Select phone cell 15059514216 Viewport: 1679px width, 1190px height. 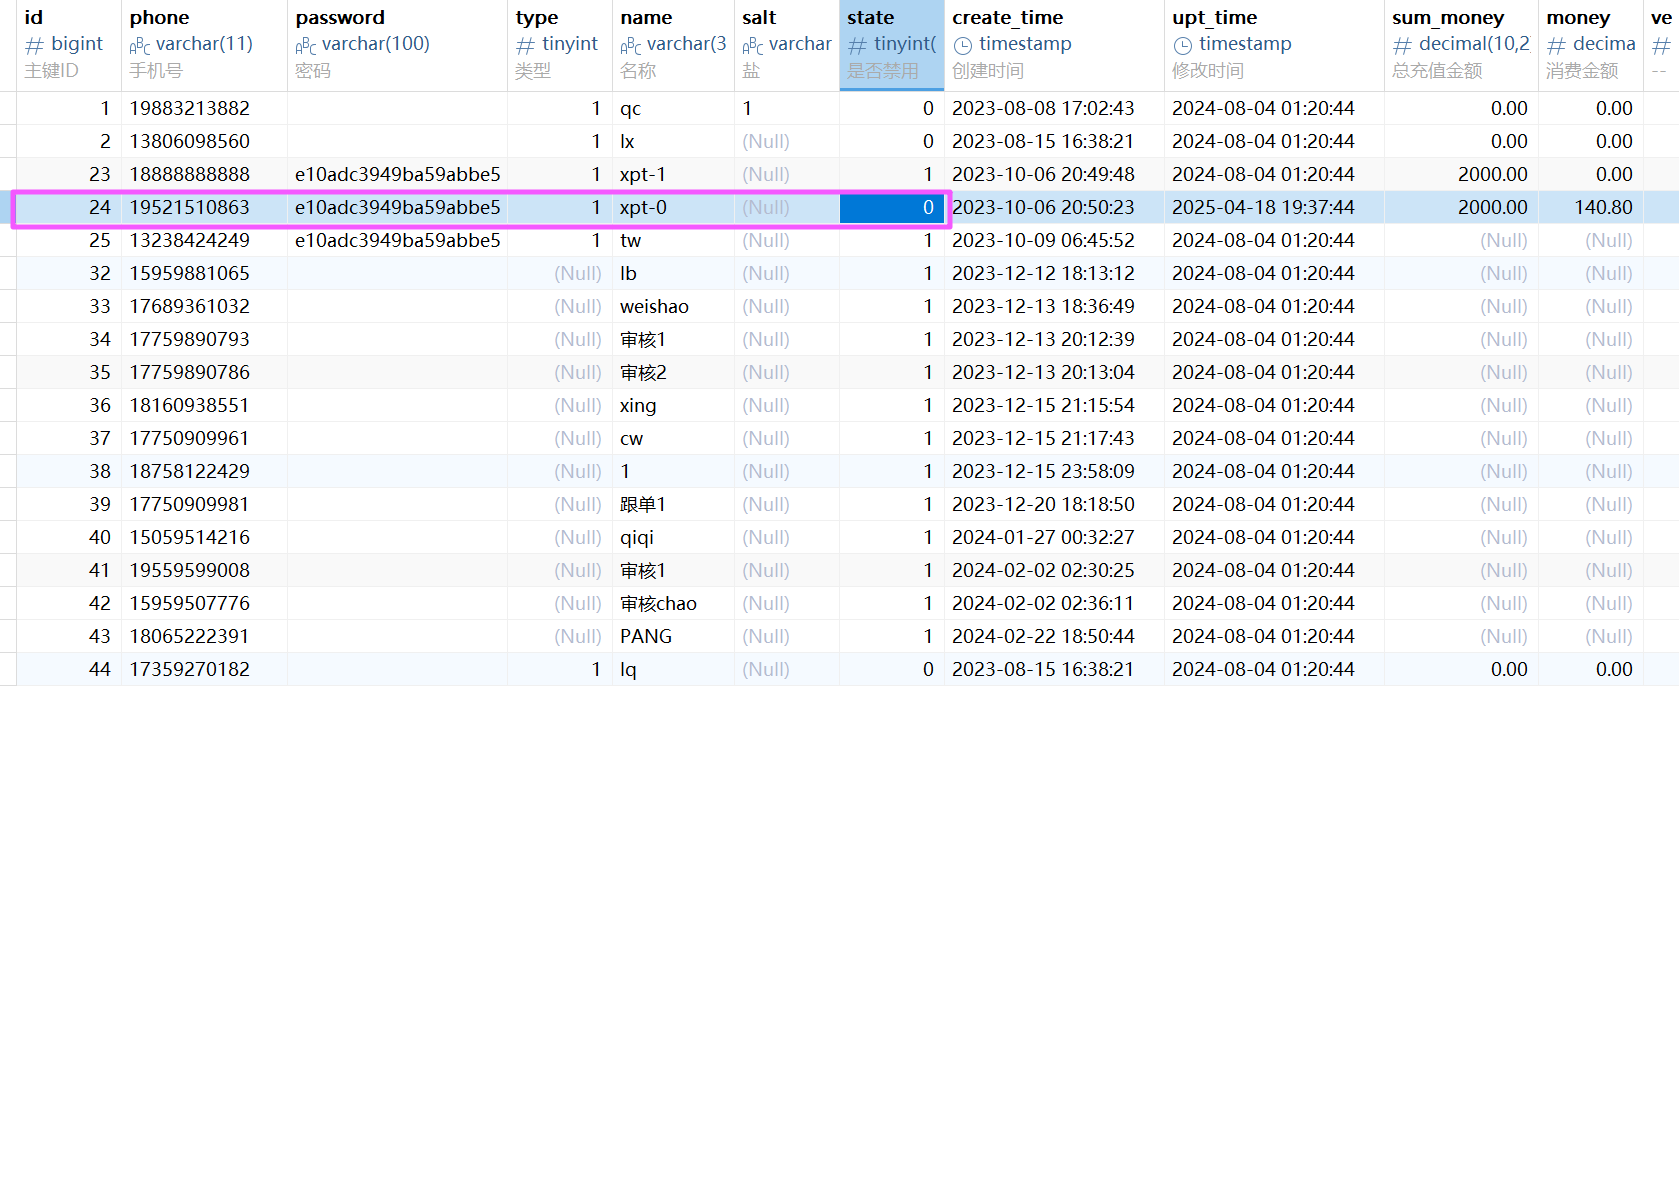(x=204, y=537)
